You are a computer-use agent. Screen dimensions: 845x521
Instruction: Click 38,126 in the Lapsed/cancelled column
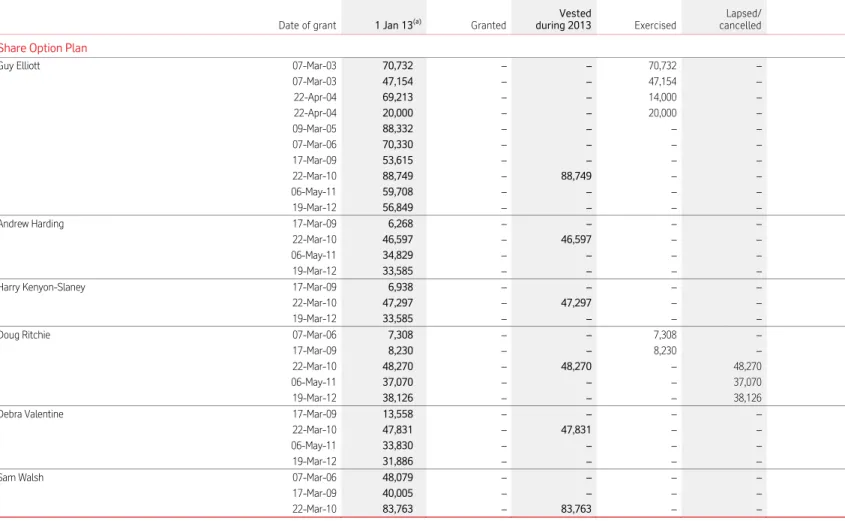point(747,398)
